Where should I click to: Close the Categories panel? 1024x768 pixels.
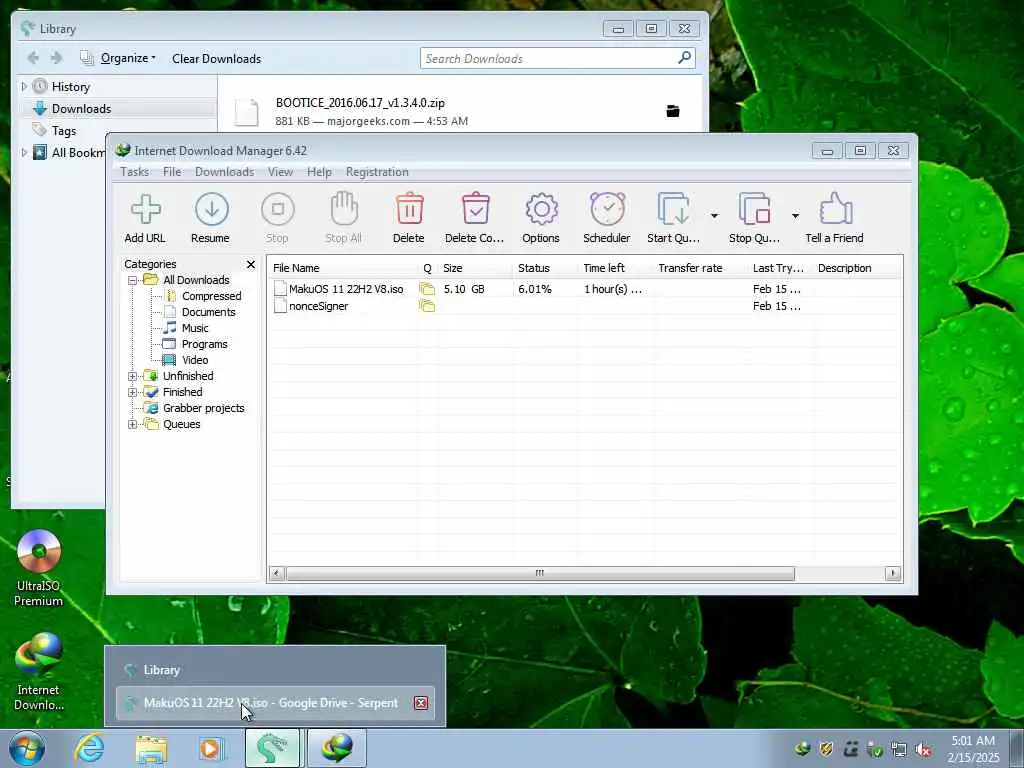[251, 264]
